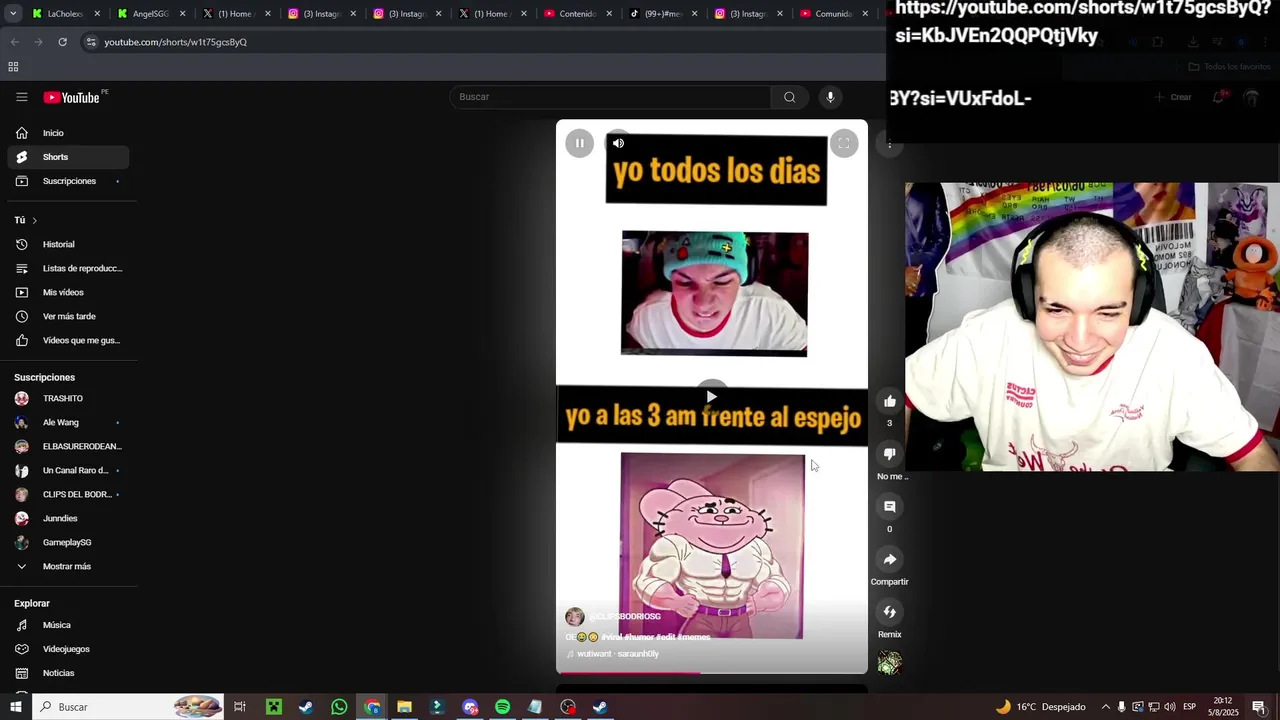Viewport: 1280px width, 720px height.
Task: Switch to the AngelSGG browser tab
Action: click(152, 14)
